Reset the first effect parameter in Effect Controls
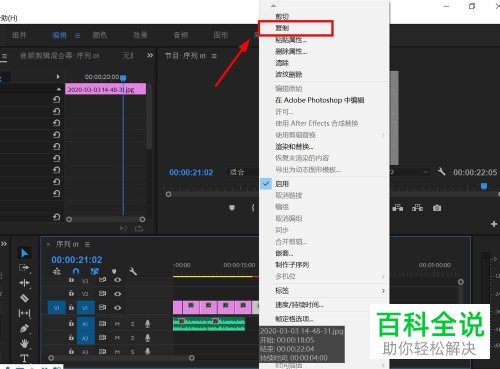 tap(57, 99)
